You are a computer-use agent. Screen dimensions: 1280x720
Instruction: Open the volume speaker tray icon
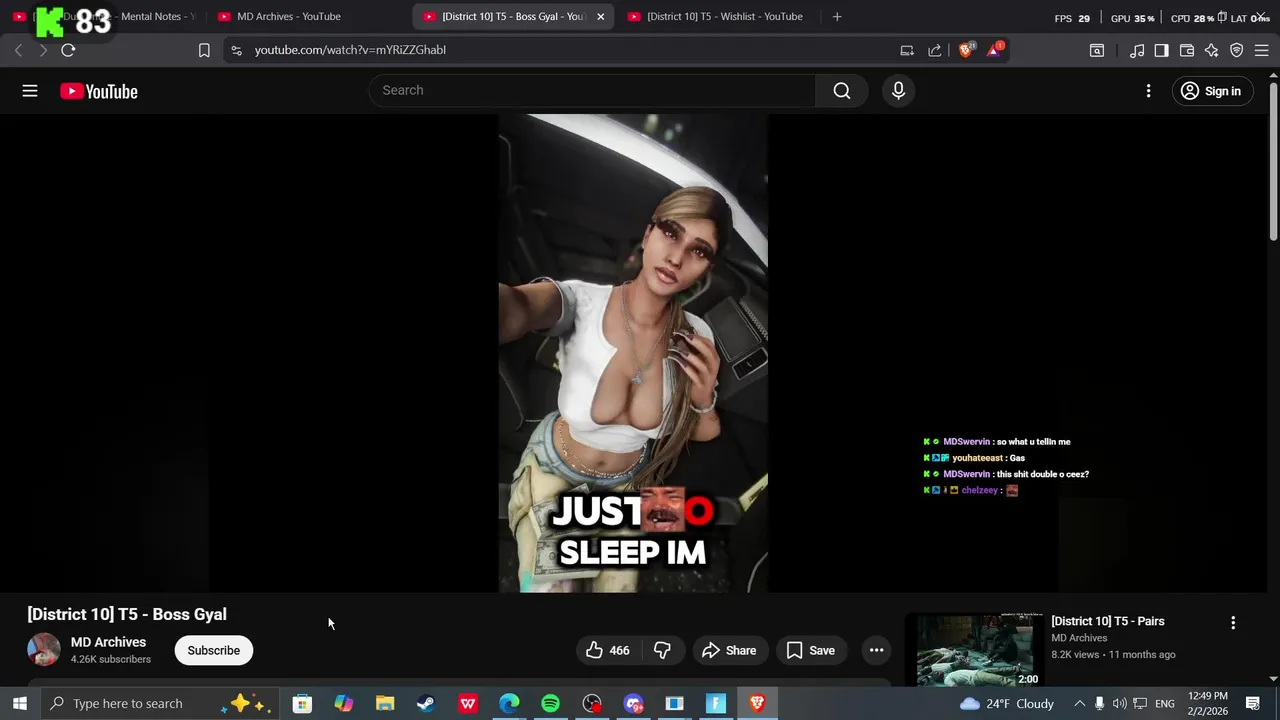pyautogui.click(x=1119, y=704)
